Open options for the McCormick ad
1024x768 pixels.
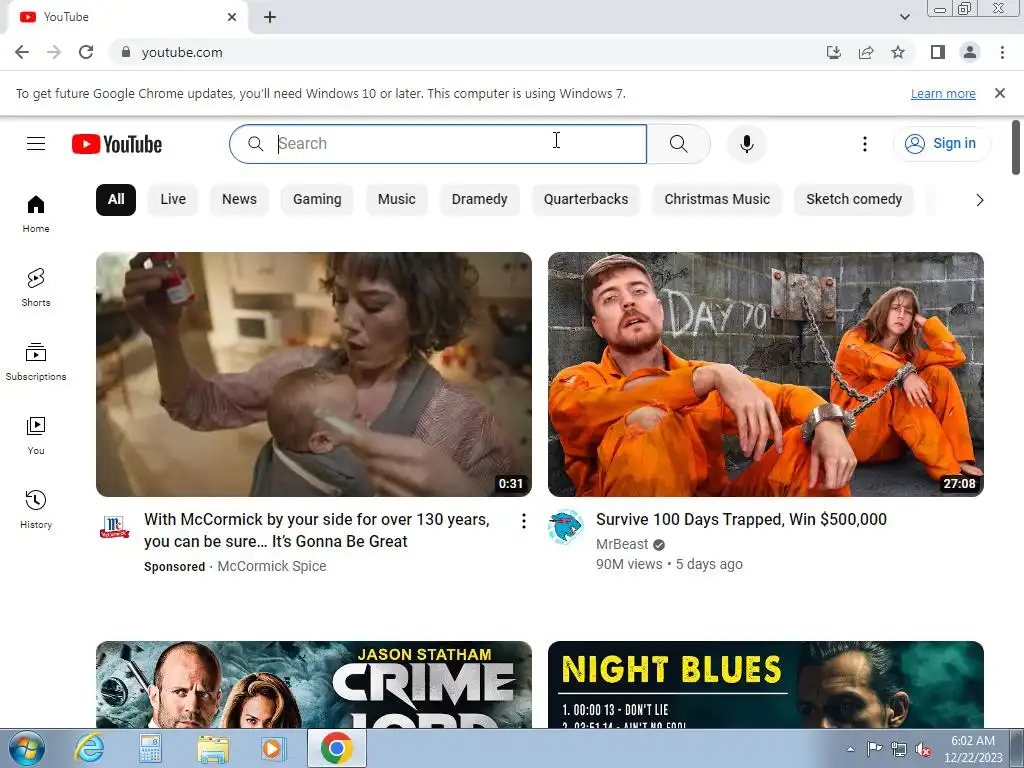[523, 520]
